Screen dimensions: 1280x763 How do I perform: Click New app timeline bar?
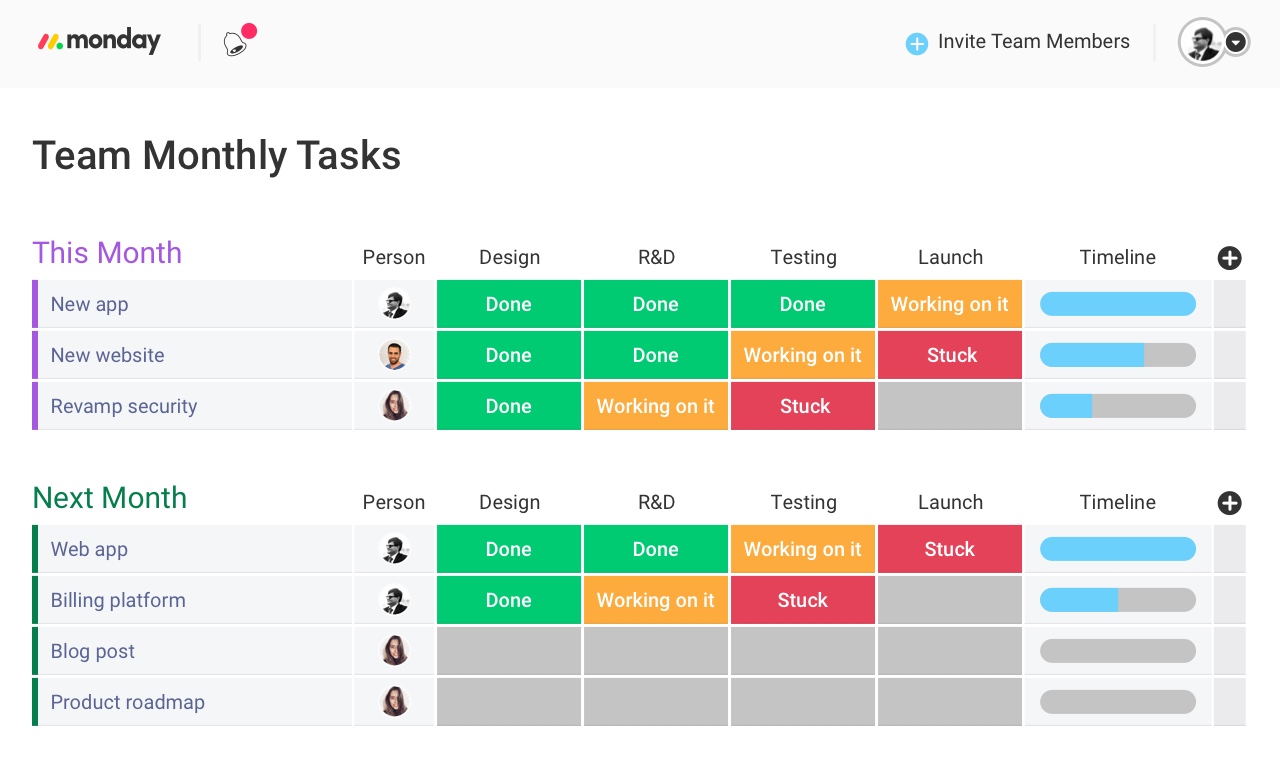1118,304
